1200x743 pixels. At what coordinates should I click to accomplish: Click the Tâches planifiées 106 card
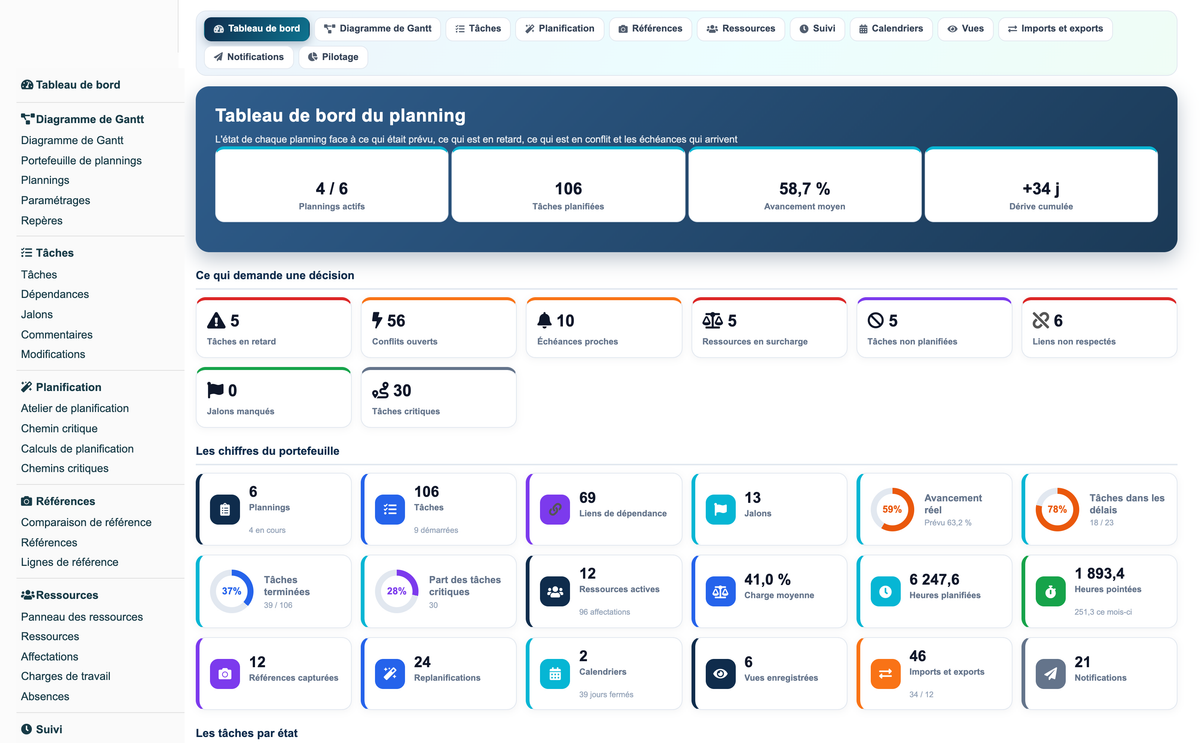[568, 185]
